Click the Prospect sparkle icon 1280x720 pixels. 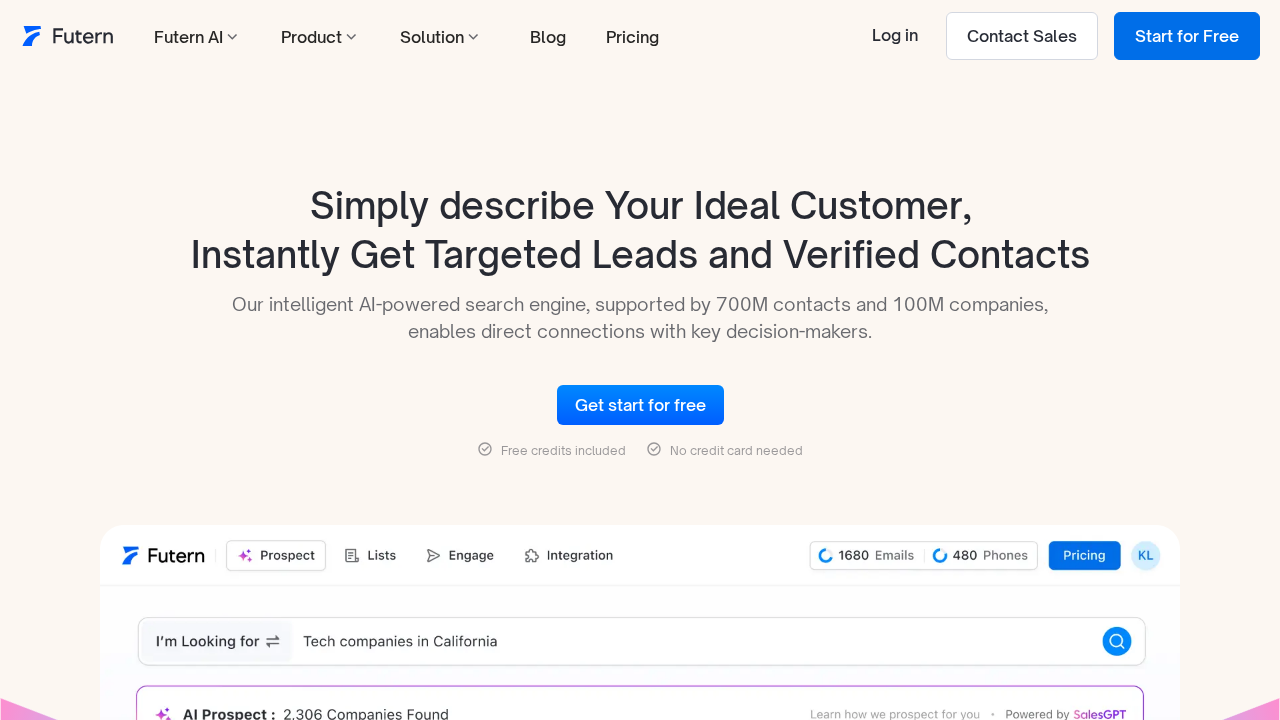pos(245,556)
